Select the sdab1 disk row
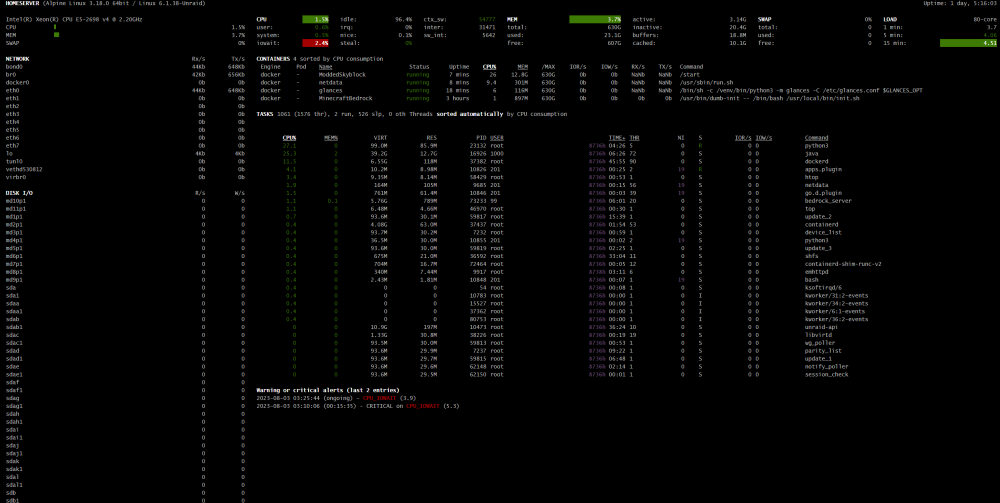1000x503 pixels. tap(125, 327)
